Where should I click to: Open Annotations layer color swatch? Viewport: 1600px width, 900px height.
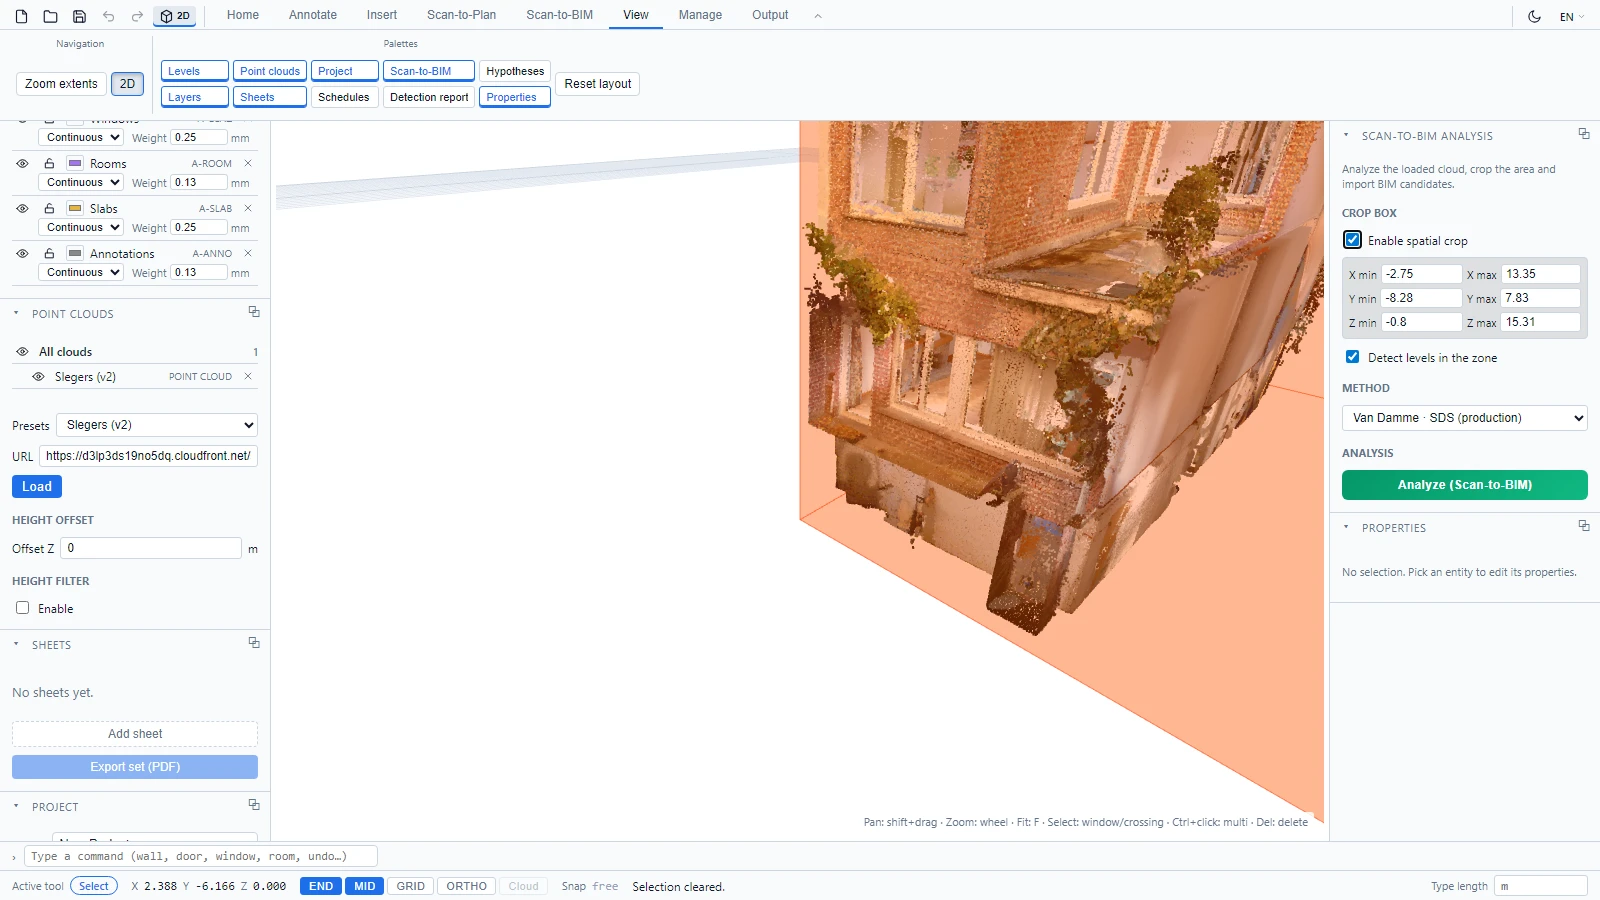(x=75, y=253)
